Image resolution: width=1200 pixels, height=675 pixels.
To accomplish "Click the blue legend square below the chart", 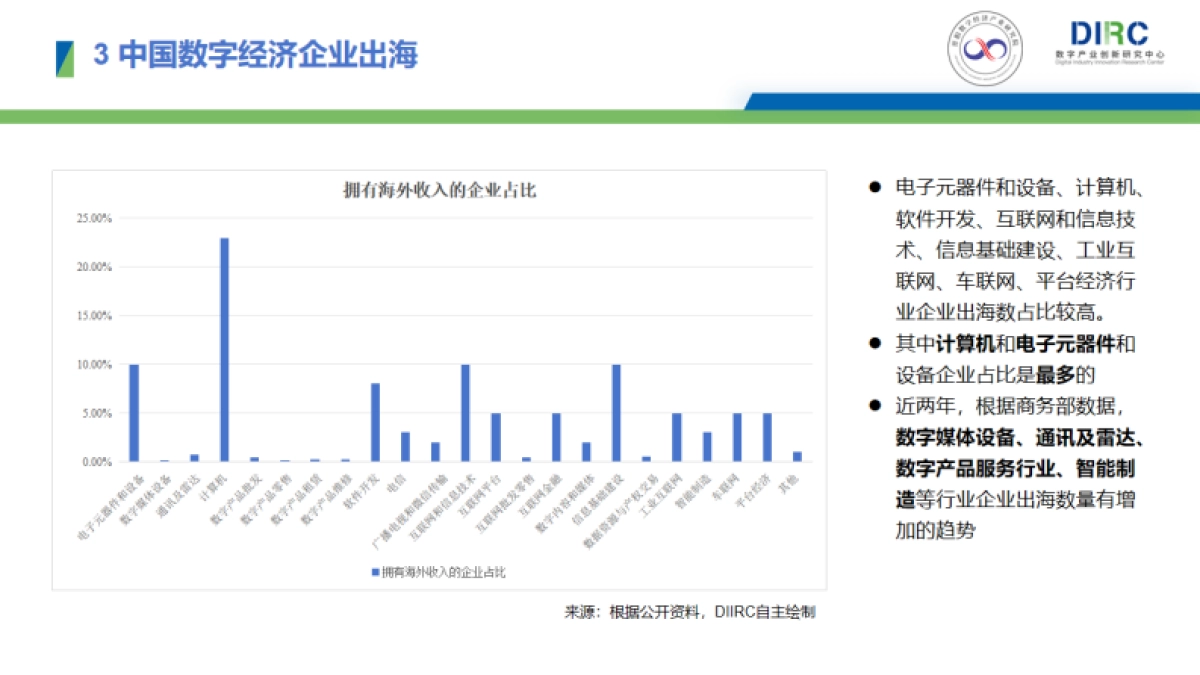I will (373, 573).
